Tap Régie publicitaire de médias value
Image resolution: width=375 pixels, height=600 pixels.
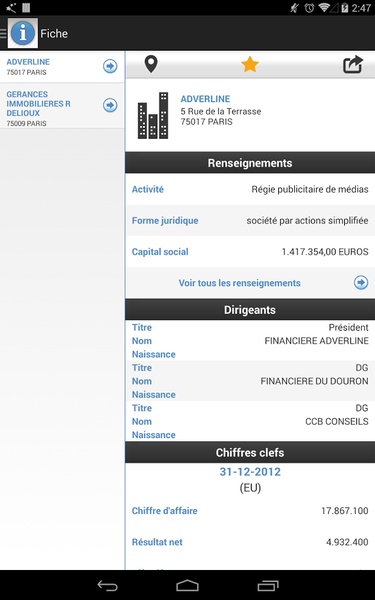[x=310, y=189]
